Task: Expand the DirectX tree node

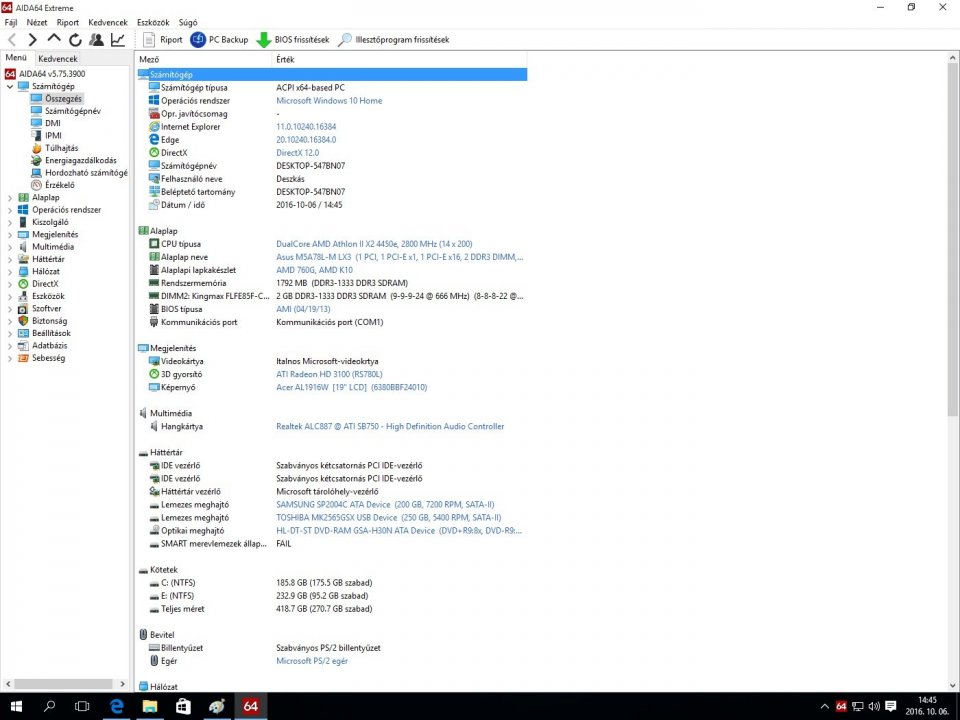Action: (10, 284)
